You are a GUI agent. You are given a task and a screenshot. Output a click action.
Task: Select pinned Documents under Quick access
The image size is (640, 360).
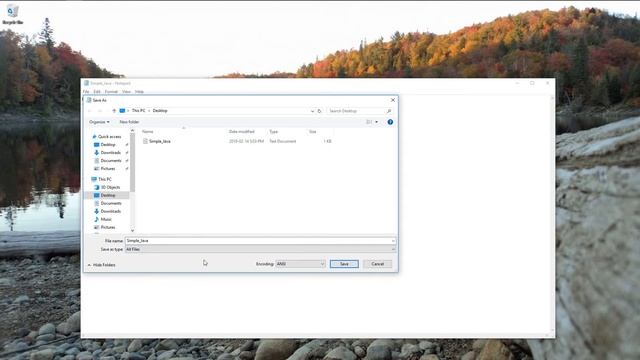pos(111,161)
